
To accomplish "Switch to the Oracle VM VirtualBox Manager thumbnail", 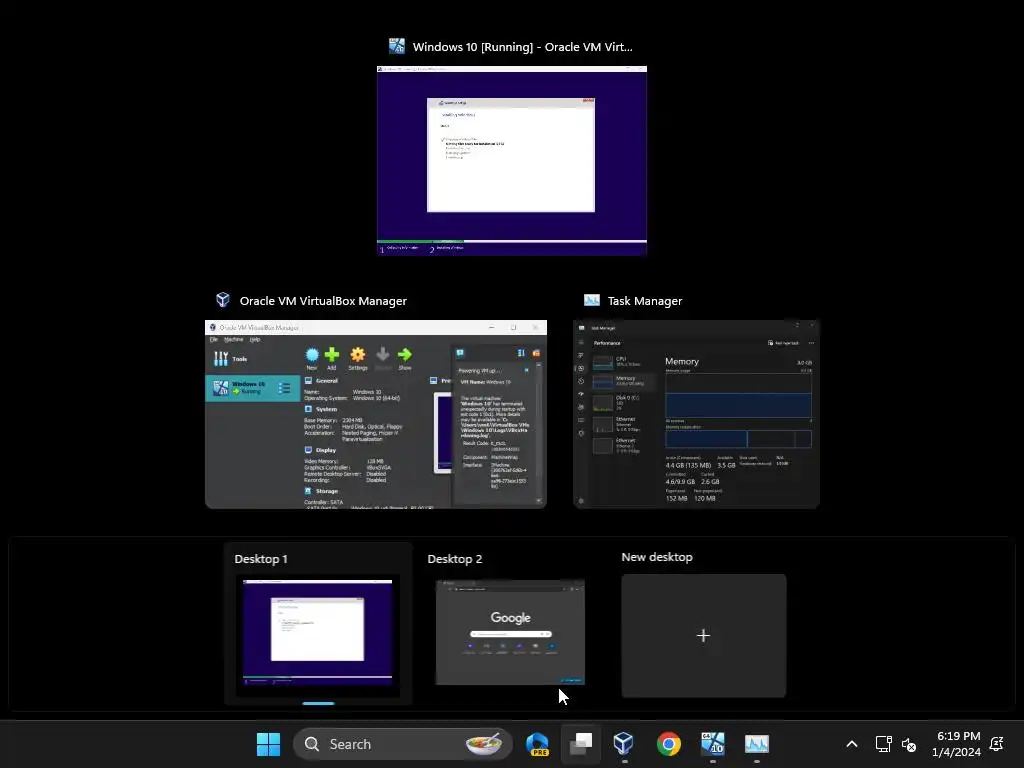I will (376, 414).
